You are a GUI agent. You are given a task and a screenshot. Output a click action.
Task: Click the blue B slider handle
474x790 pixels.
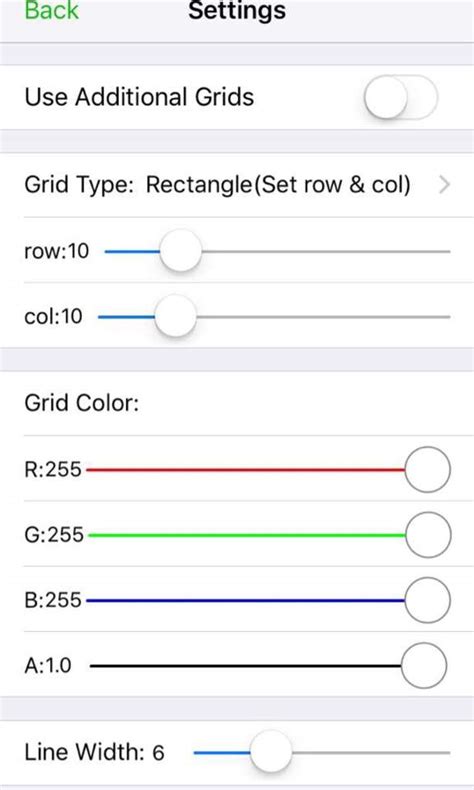pos(427,600)
